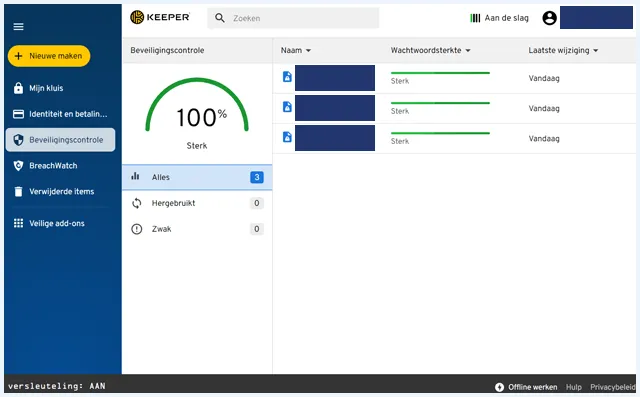Viewport: 640px width, 397px height.
Task: Select the Hergebruikt filter
Action: [x=197, y=203]
